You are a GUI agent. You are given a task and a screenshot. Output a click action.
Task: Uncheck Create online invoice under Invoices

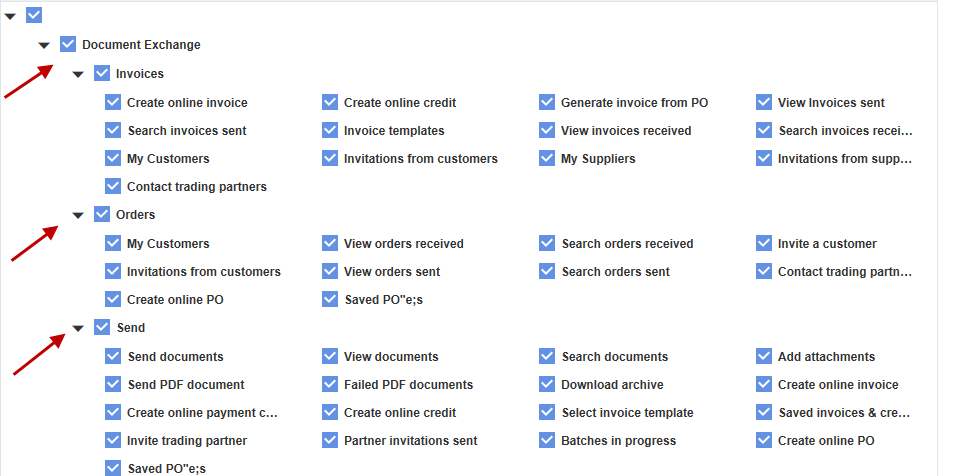[x=113, y=102]
